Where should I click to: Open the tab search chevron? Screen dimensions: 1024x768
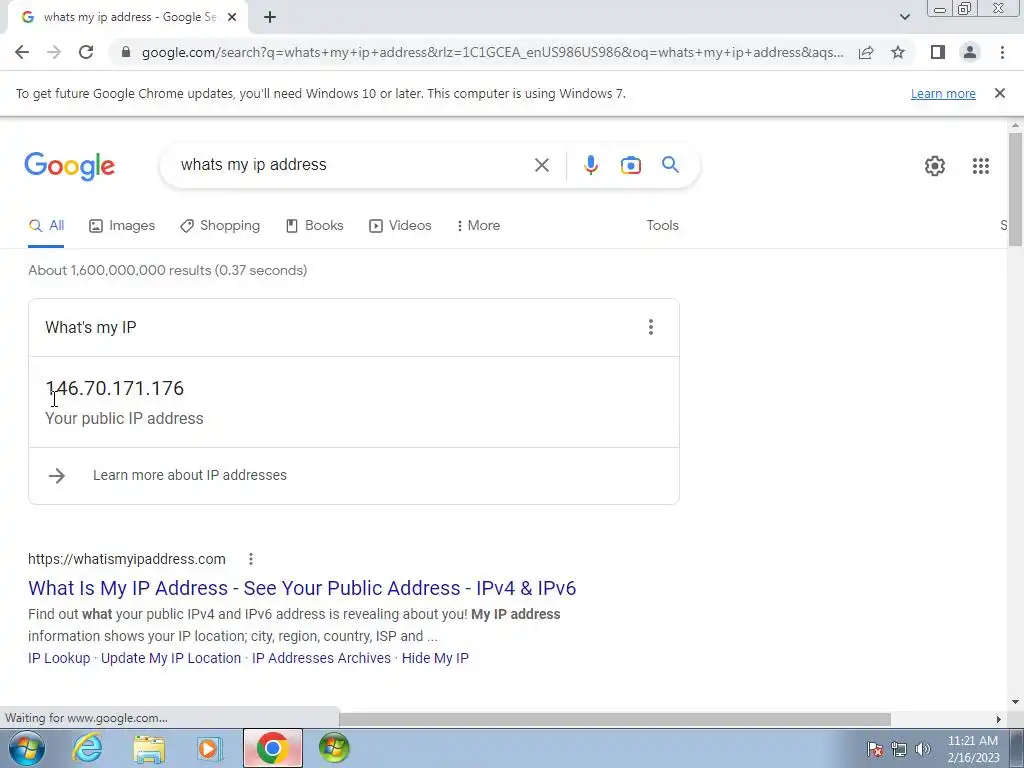pyautogui.click(x=904, y=17)
